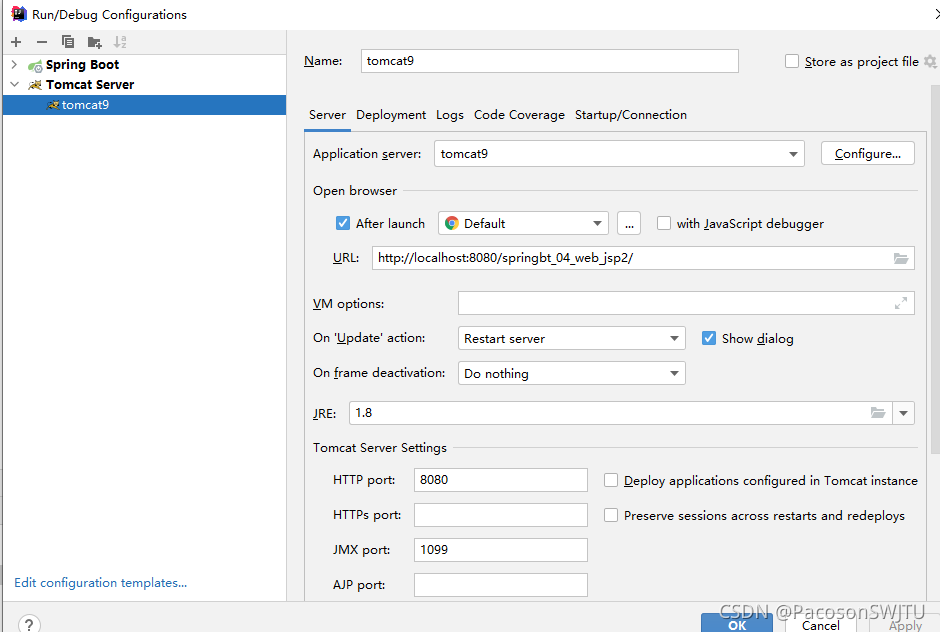
Task: Open the Default browser dropdown
Action: 523,224
